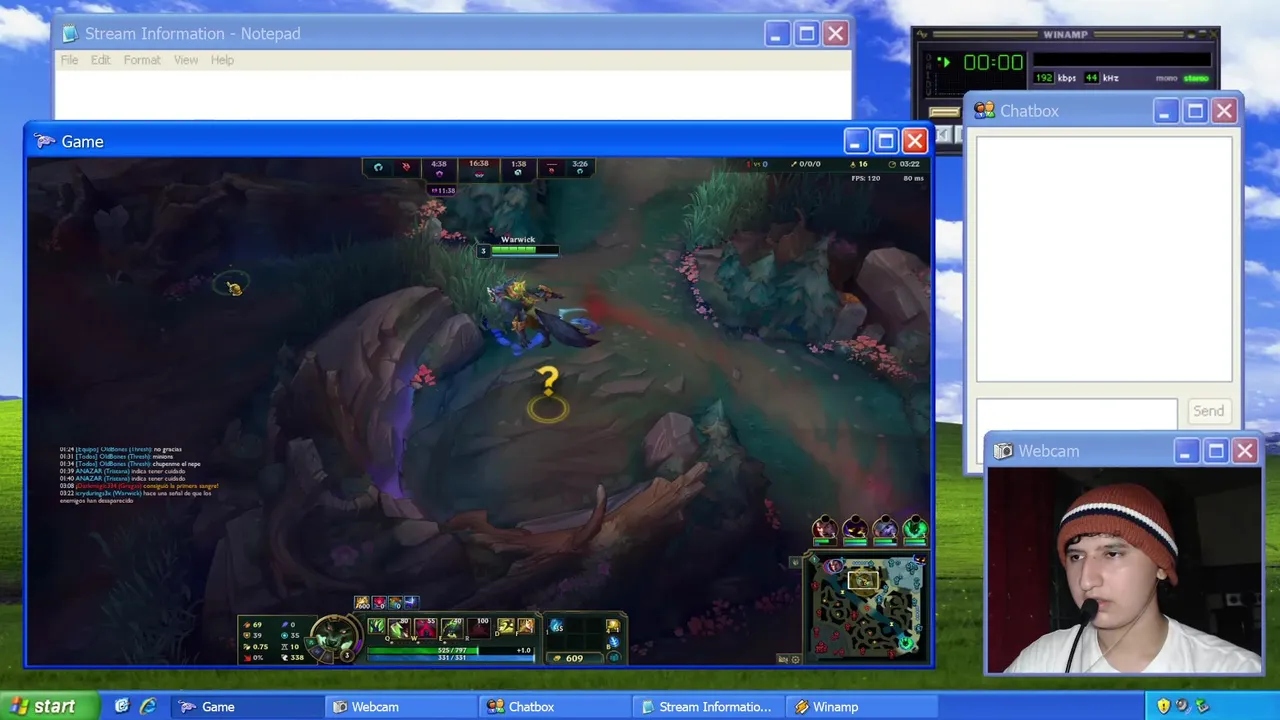Click the champion health bar 525/797

pyautogui.click(x=451, y=650)
